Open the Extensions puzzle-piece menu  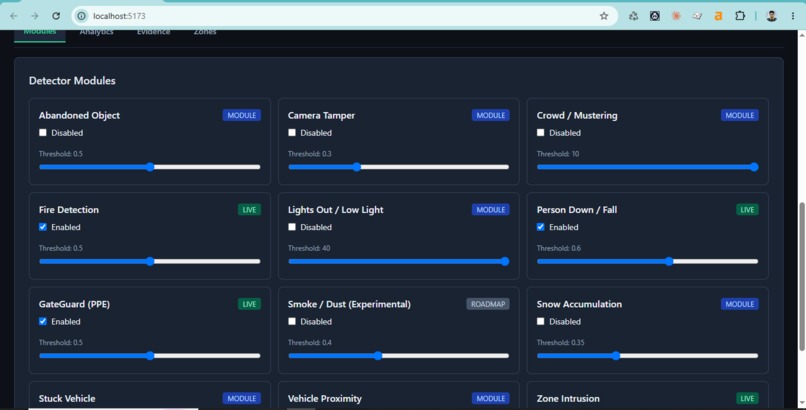740,16
